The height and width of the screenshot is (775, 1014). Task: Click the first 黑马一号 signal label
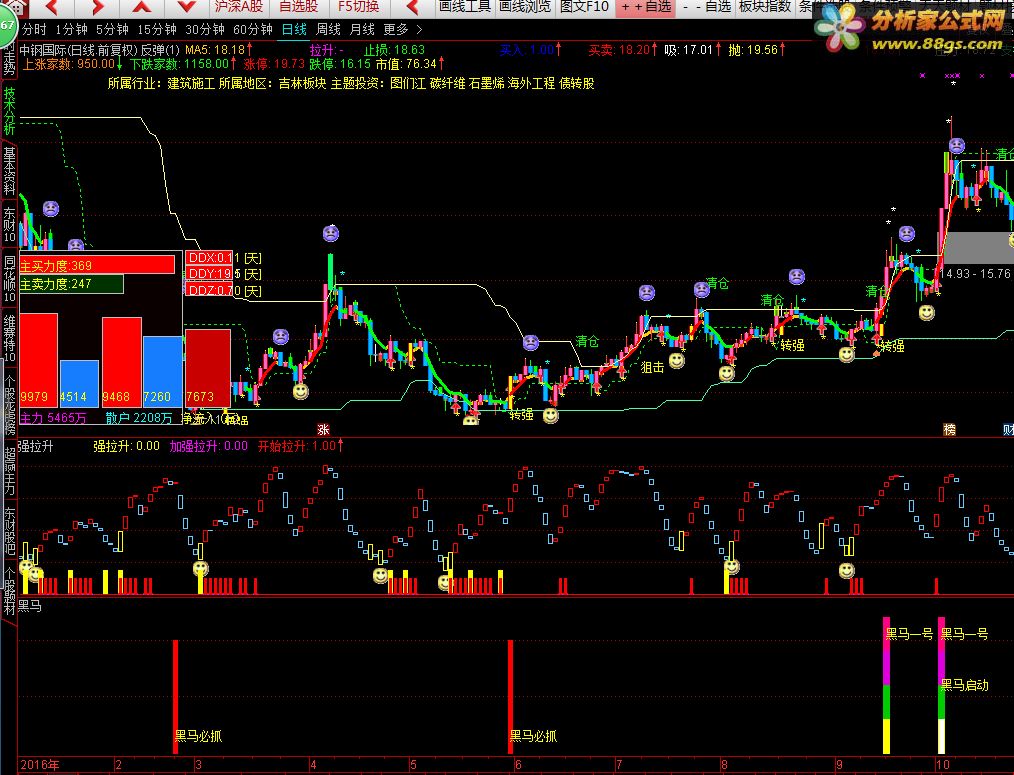(x=909, y=634)
